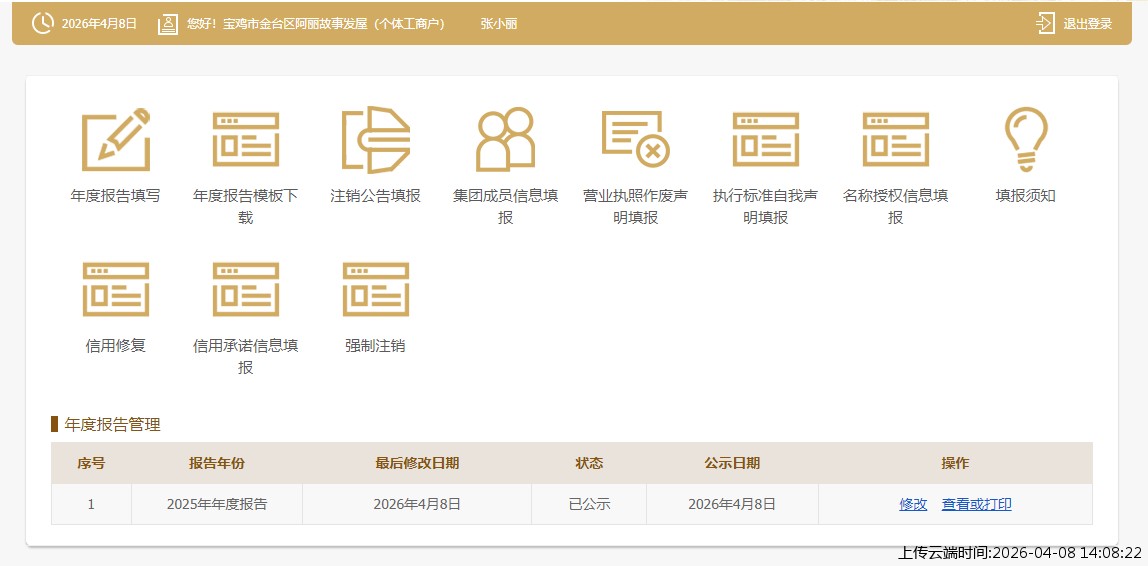Screen dimensions: 1148x566
Task: Click the 年度报告模板下载 label text
Action: (246, 207)
